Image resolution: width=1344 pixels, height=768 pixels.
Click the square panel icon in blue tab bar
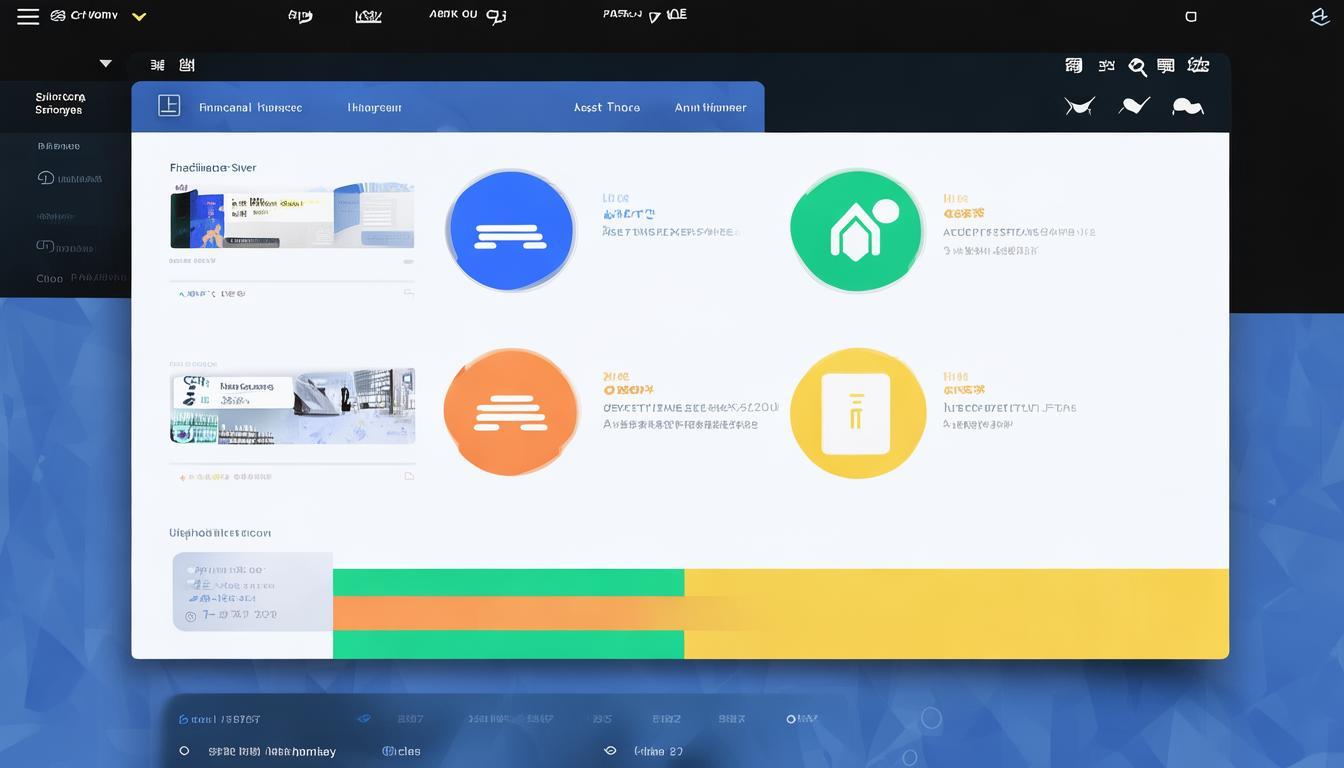point(169,106)
